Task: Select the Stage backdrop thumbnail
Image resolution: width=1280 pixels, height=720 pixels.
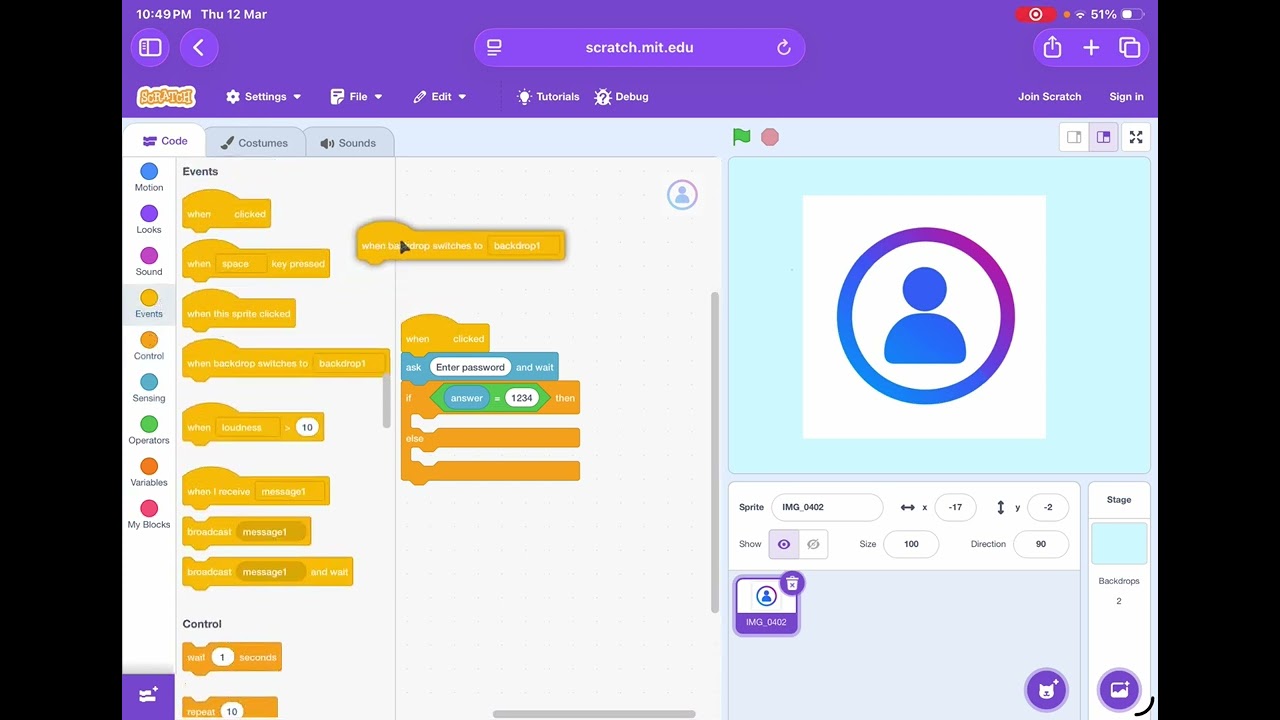Action: click(x=1119, y=543)
